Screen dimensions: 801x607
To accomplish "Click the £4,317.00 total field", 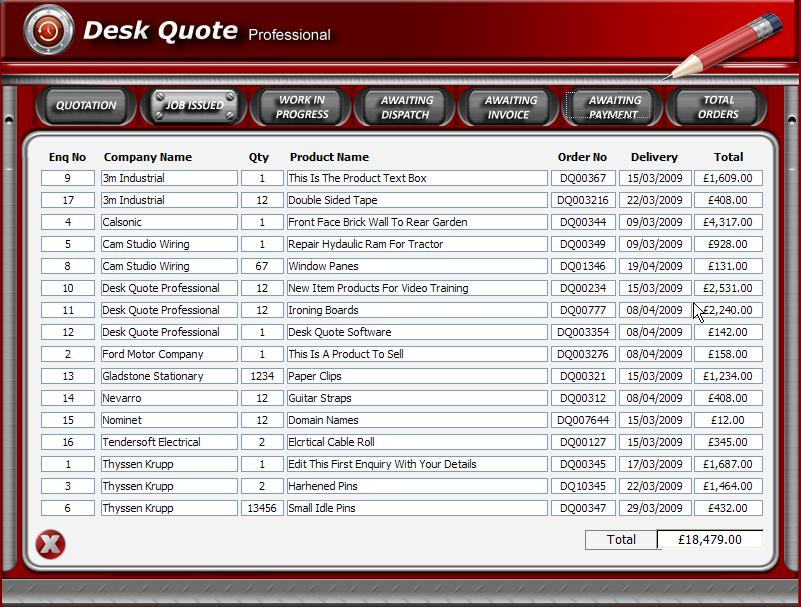I will point(729,222).
